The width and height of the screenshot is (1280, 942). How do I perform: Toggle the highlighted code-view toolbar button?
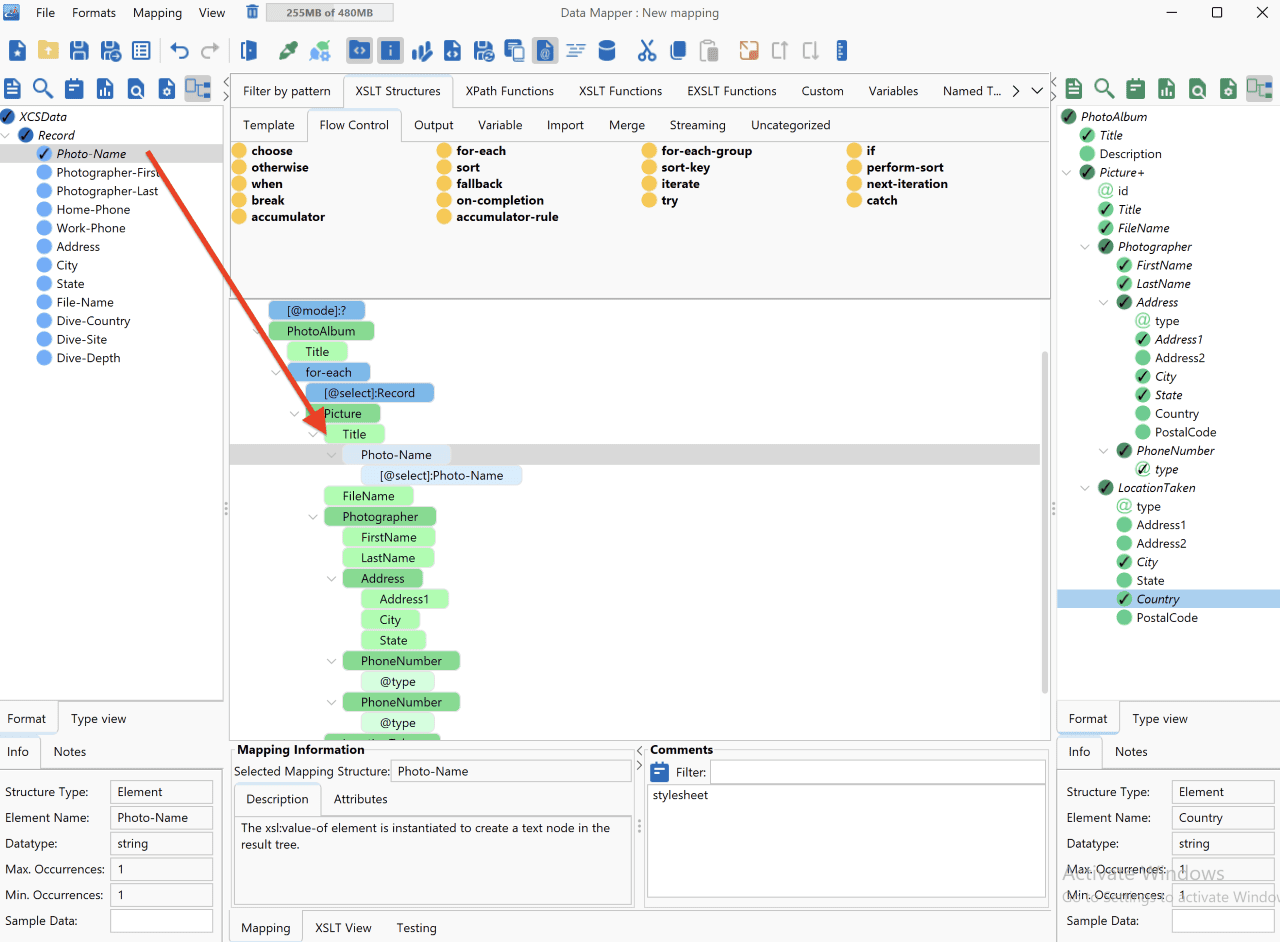[x=359, y=50]
